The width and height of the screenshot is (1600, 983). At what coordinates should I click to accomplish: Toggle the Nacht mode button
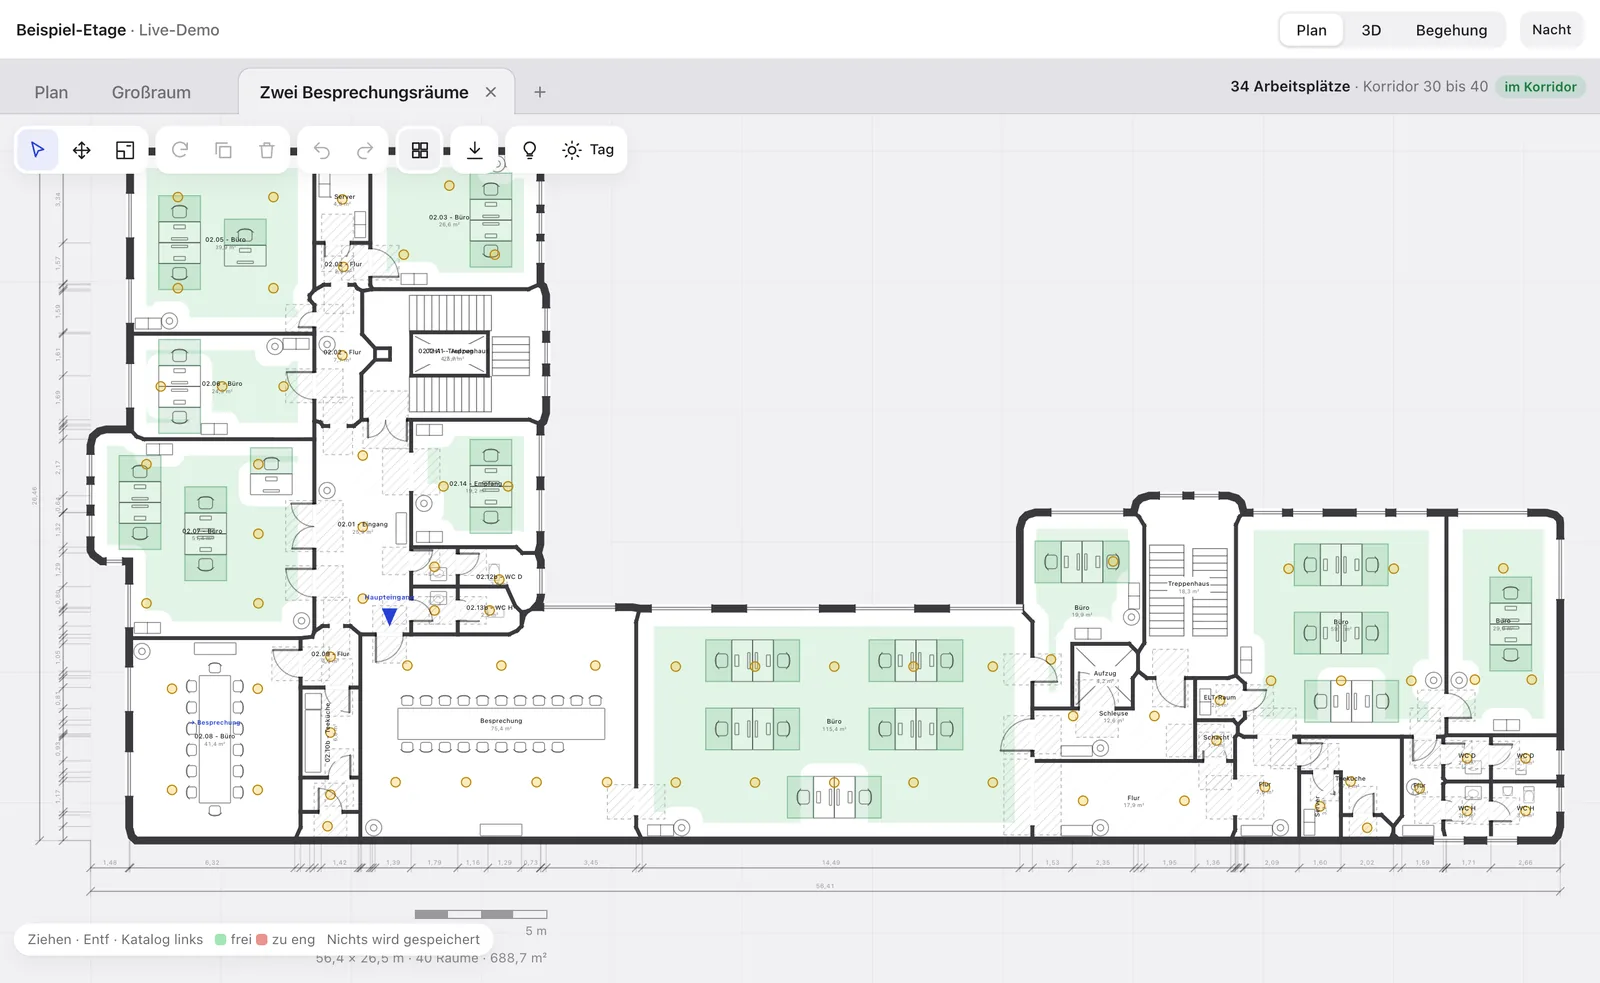coord(1552,30)
